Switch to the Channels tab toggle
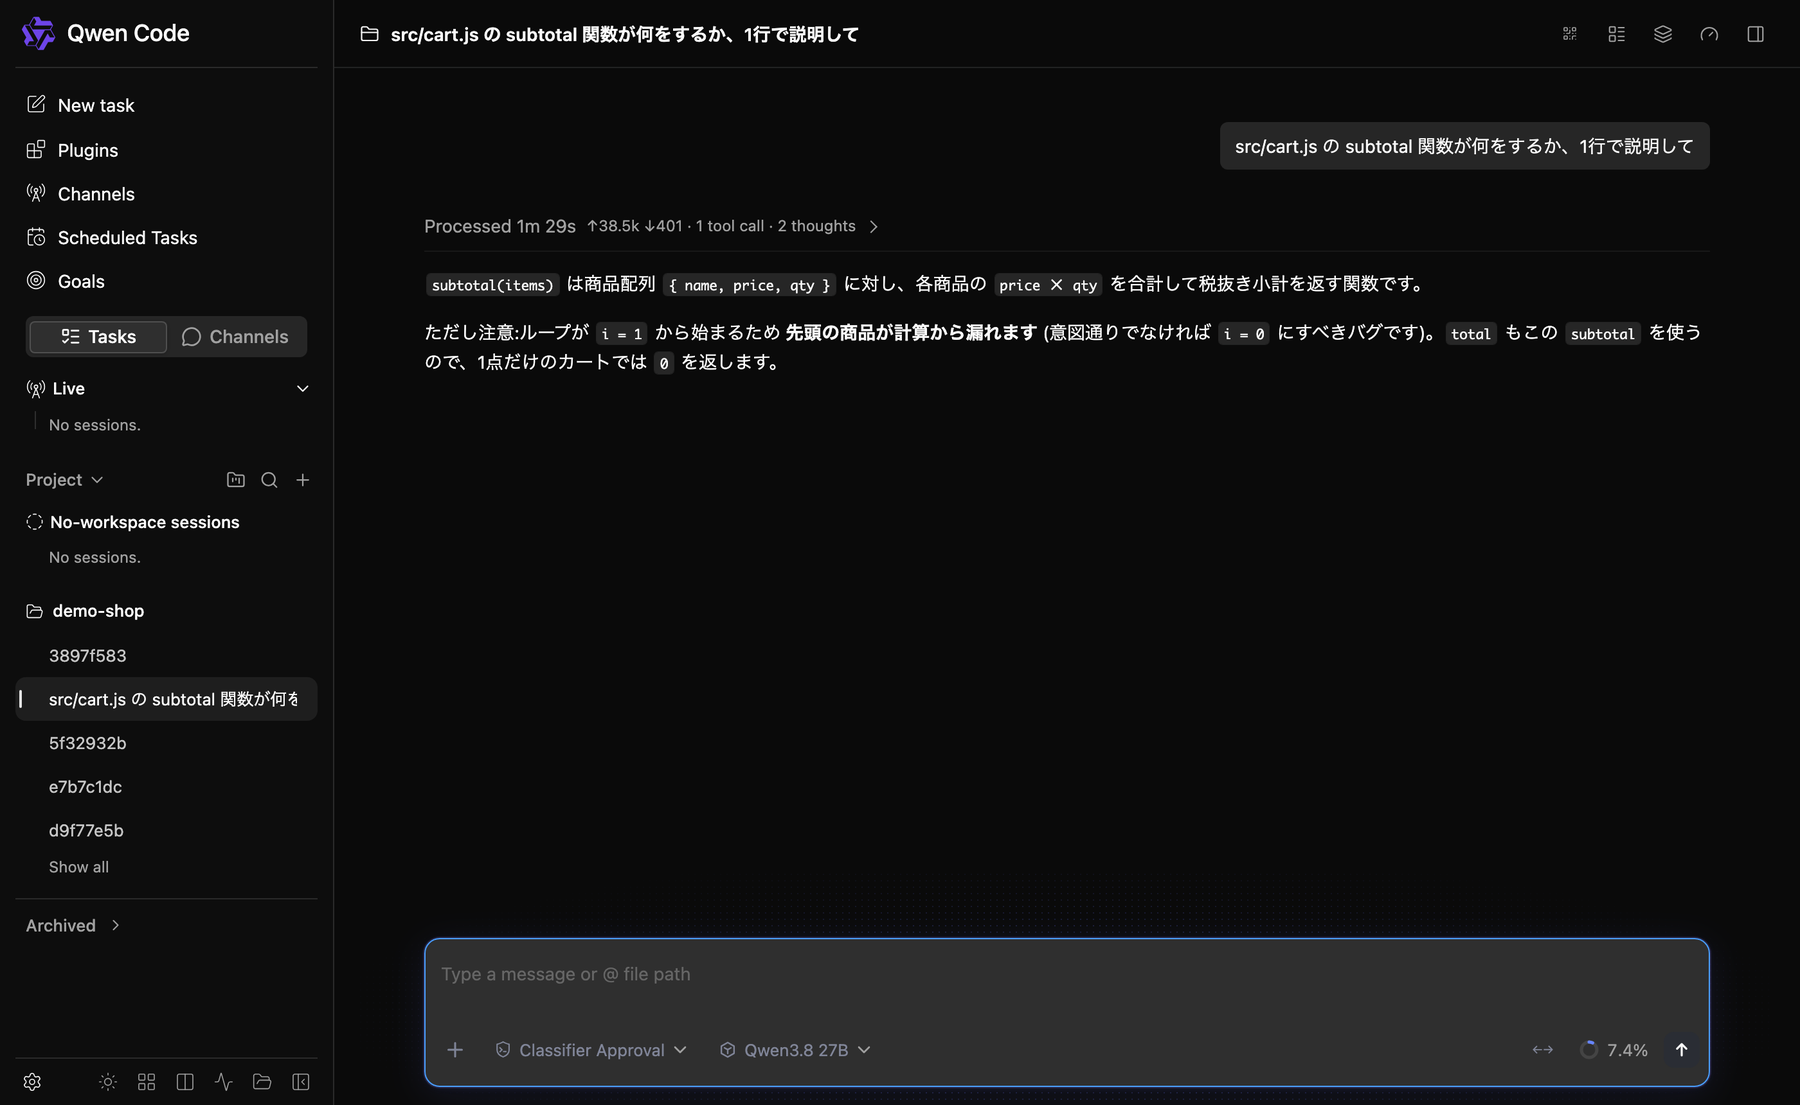 [236, 337]
